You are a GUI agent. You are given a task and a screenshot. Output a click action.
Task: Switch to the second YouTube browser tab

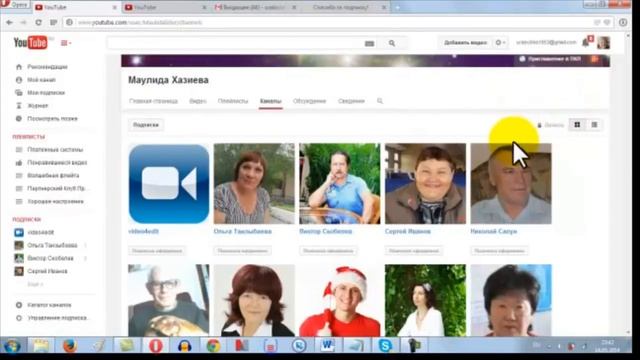coord(165,7)
